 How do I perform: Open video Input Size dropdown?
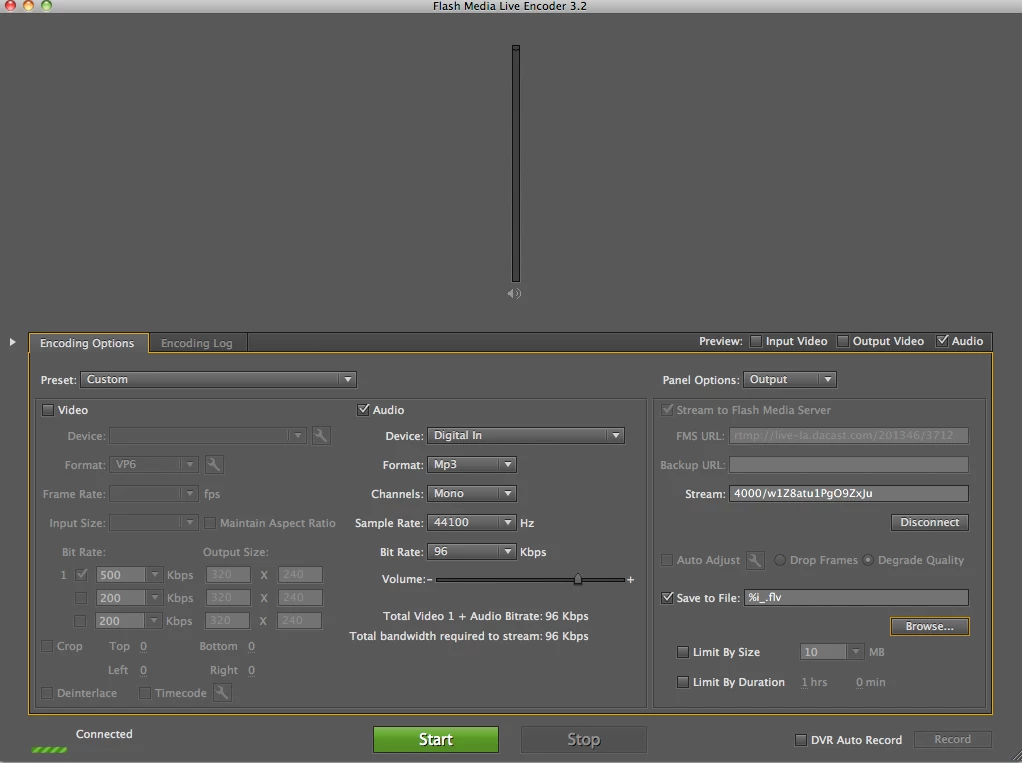(154, 523)
